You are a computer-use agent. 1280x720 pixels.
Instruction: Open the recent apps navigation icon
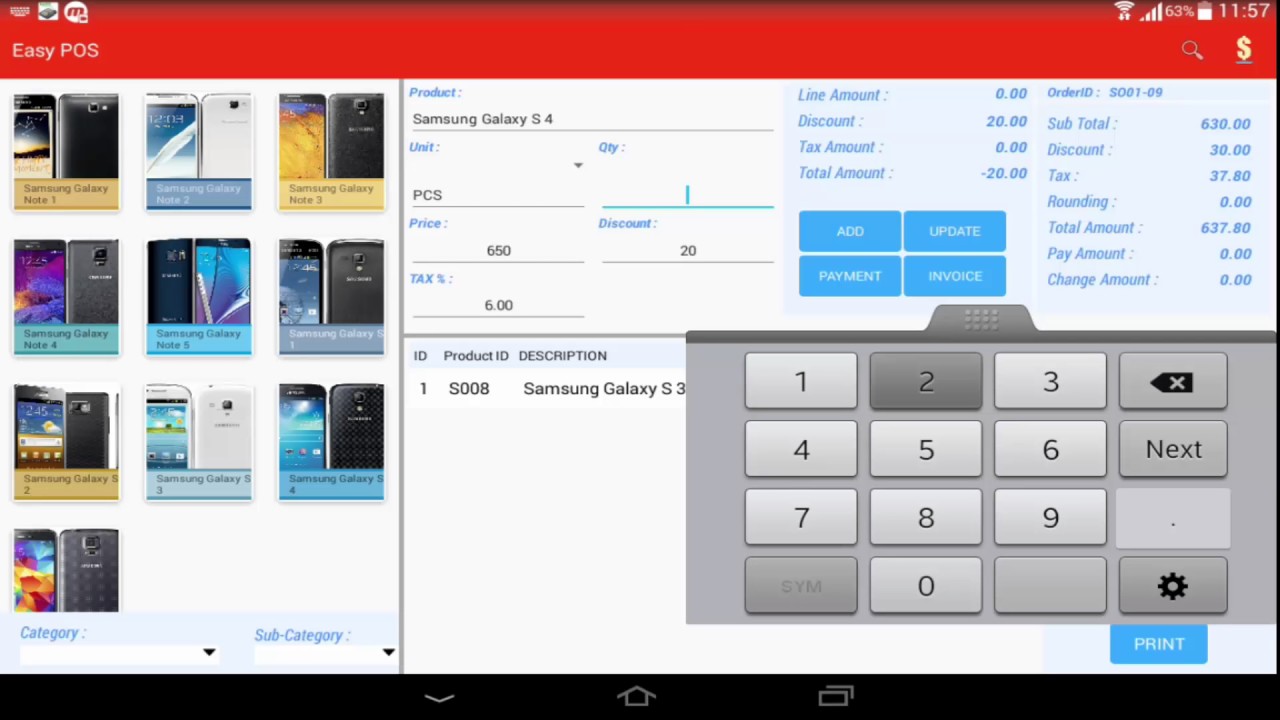836,696
